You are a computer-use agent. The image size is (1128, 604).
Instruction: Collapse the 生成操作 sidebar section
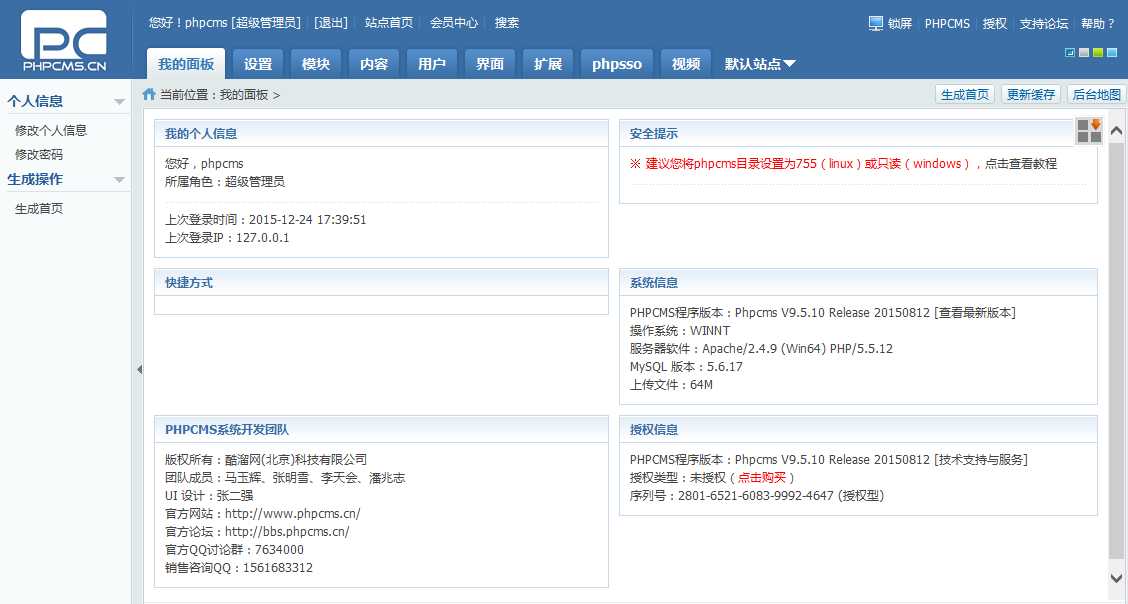point(119,180)
